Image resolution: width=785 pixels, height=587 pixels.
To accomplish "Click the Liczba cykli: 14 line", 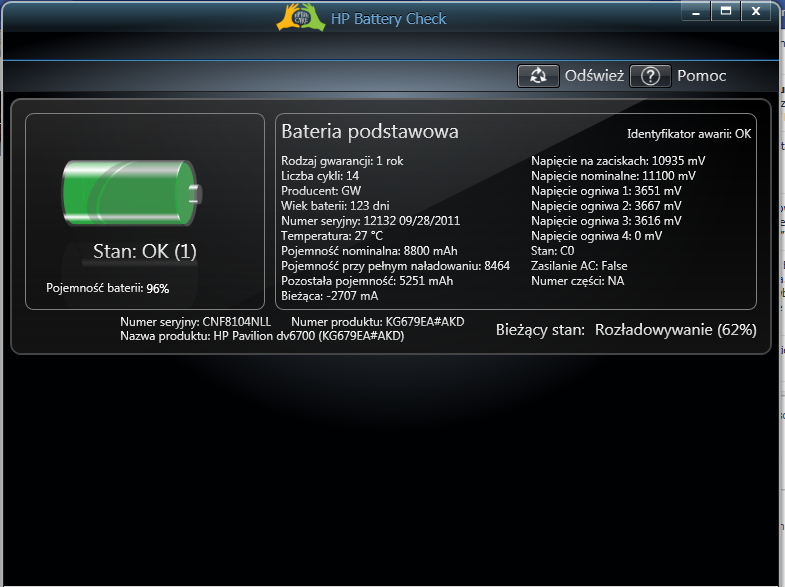I will [320, 176].
